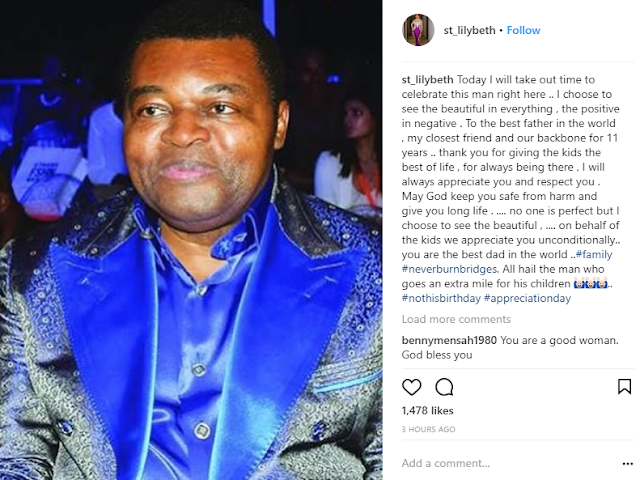Expand Load more comments

(456, 319)
